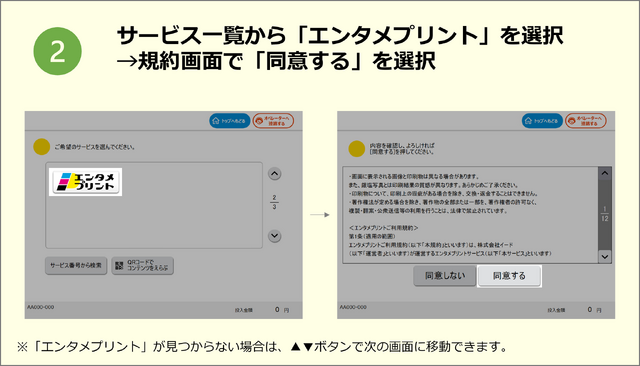Click 投入金額 label on the right screen

(556, 310)
